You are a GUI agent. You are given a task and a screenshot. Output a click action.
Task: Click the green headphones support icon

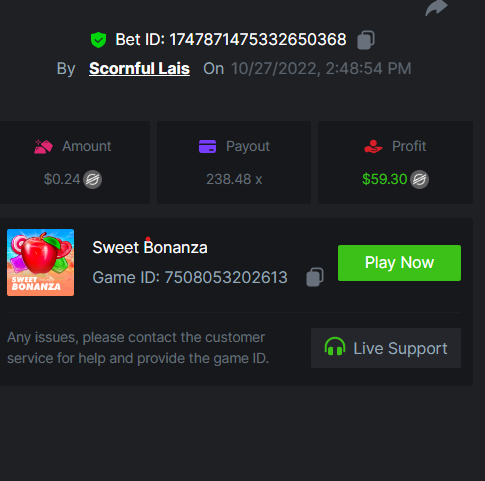[335, 347]
